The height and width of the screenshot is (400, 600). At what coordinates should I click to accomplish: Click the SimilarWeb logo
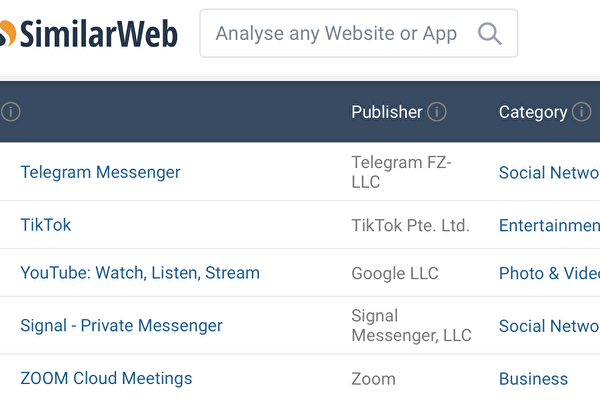[90, 34]
